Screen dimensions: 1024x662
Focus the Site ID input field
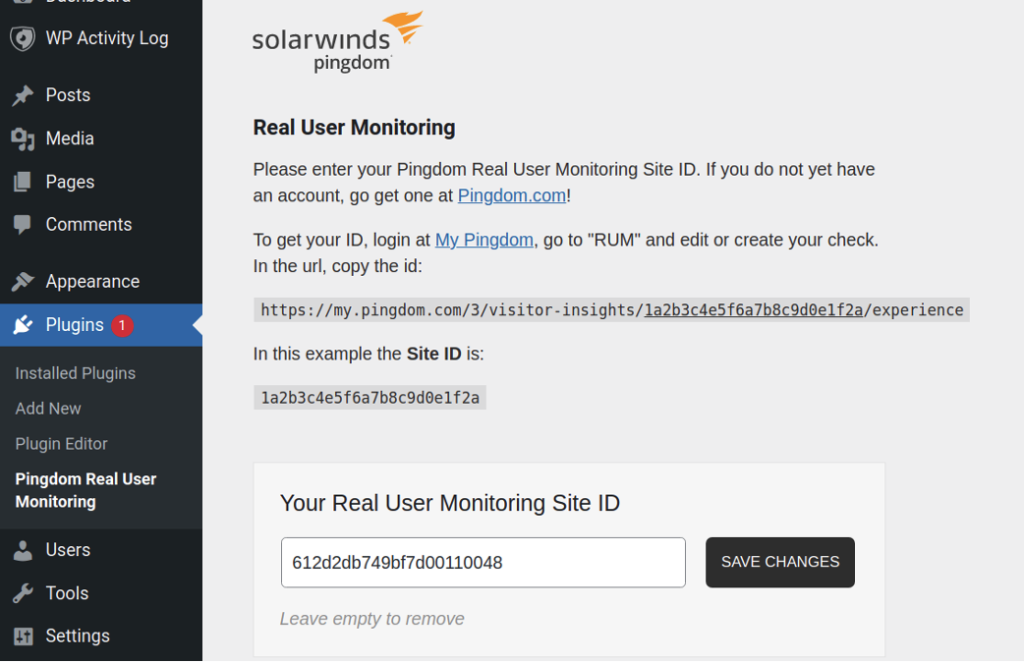point(483,563)
